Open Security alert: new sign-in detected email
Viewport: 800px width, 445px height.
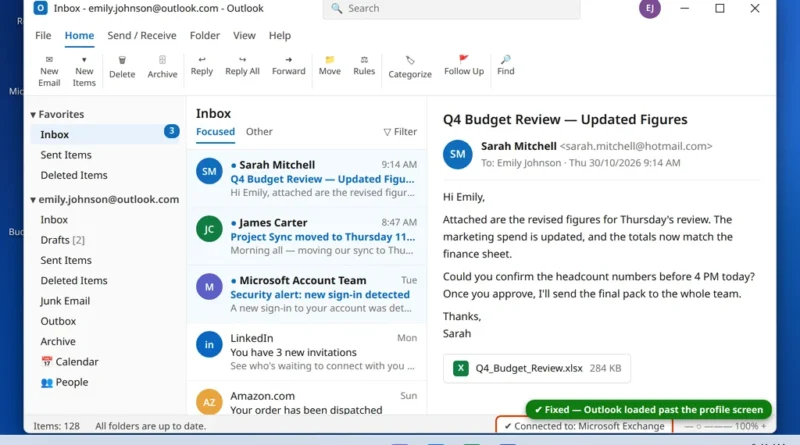(x=307, y=294)
